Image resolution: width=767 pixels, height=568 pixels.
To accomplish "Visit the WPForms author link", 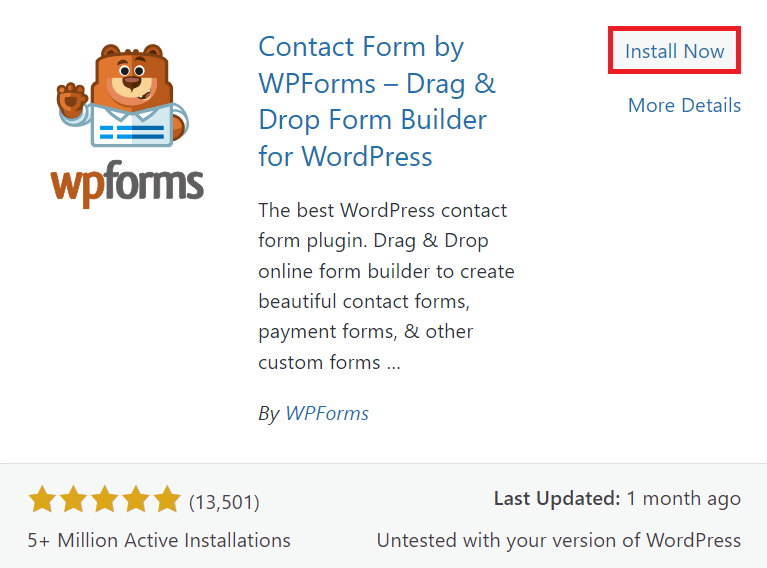I will (327, 413).
